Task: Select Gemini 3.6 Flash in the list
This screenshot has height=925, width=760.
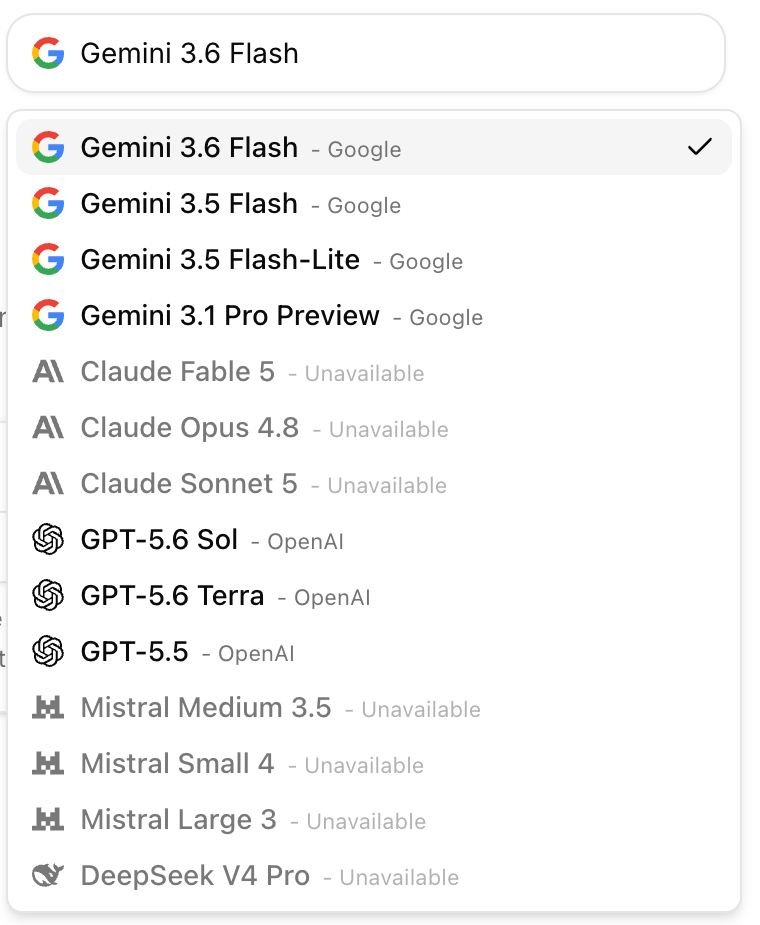Action: 374,147
